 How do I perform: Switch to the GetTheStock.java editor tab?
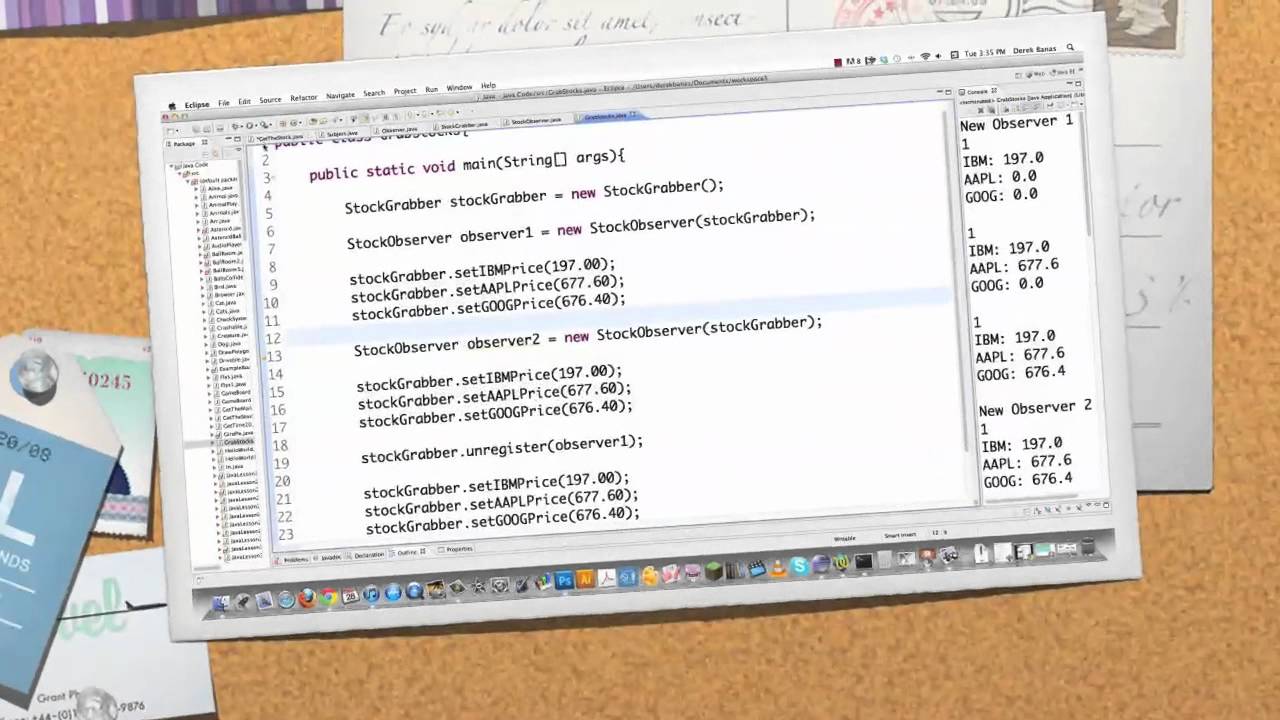point(276,137)
